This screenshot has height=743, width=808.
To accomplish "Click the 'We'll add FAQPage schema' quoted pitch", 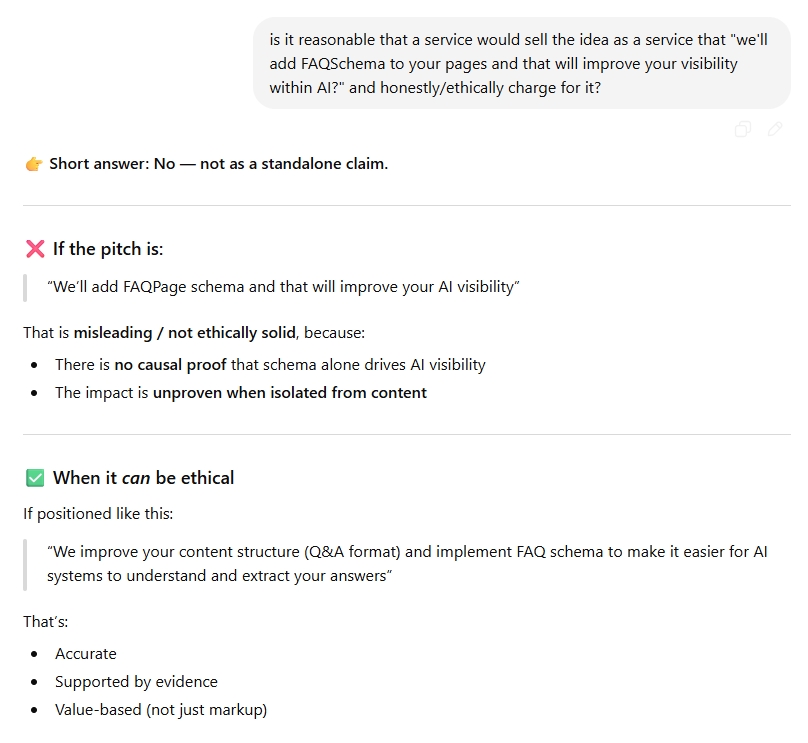I will point(283,287).
